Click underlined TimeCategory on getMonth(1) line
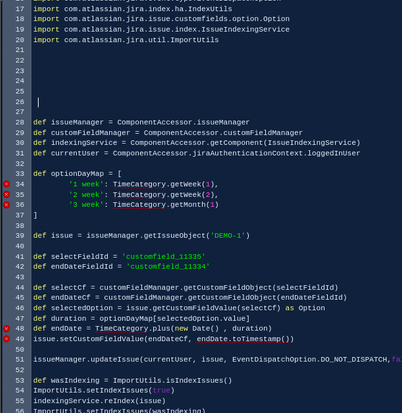Image resolution: width=402 pixels, height=413 pixels. point(139,205)
